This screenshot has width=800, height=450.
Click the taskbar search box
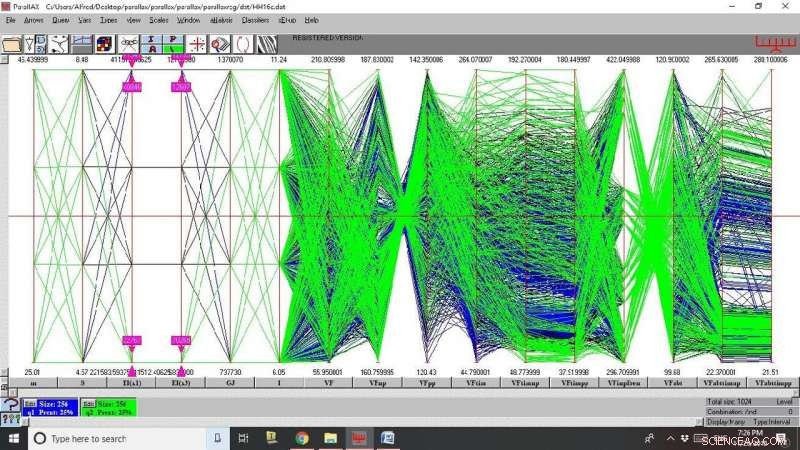point(117,439)
